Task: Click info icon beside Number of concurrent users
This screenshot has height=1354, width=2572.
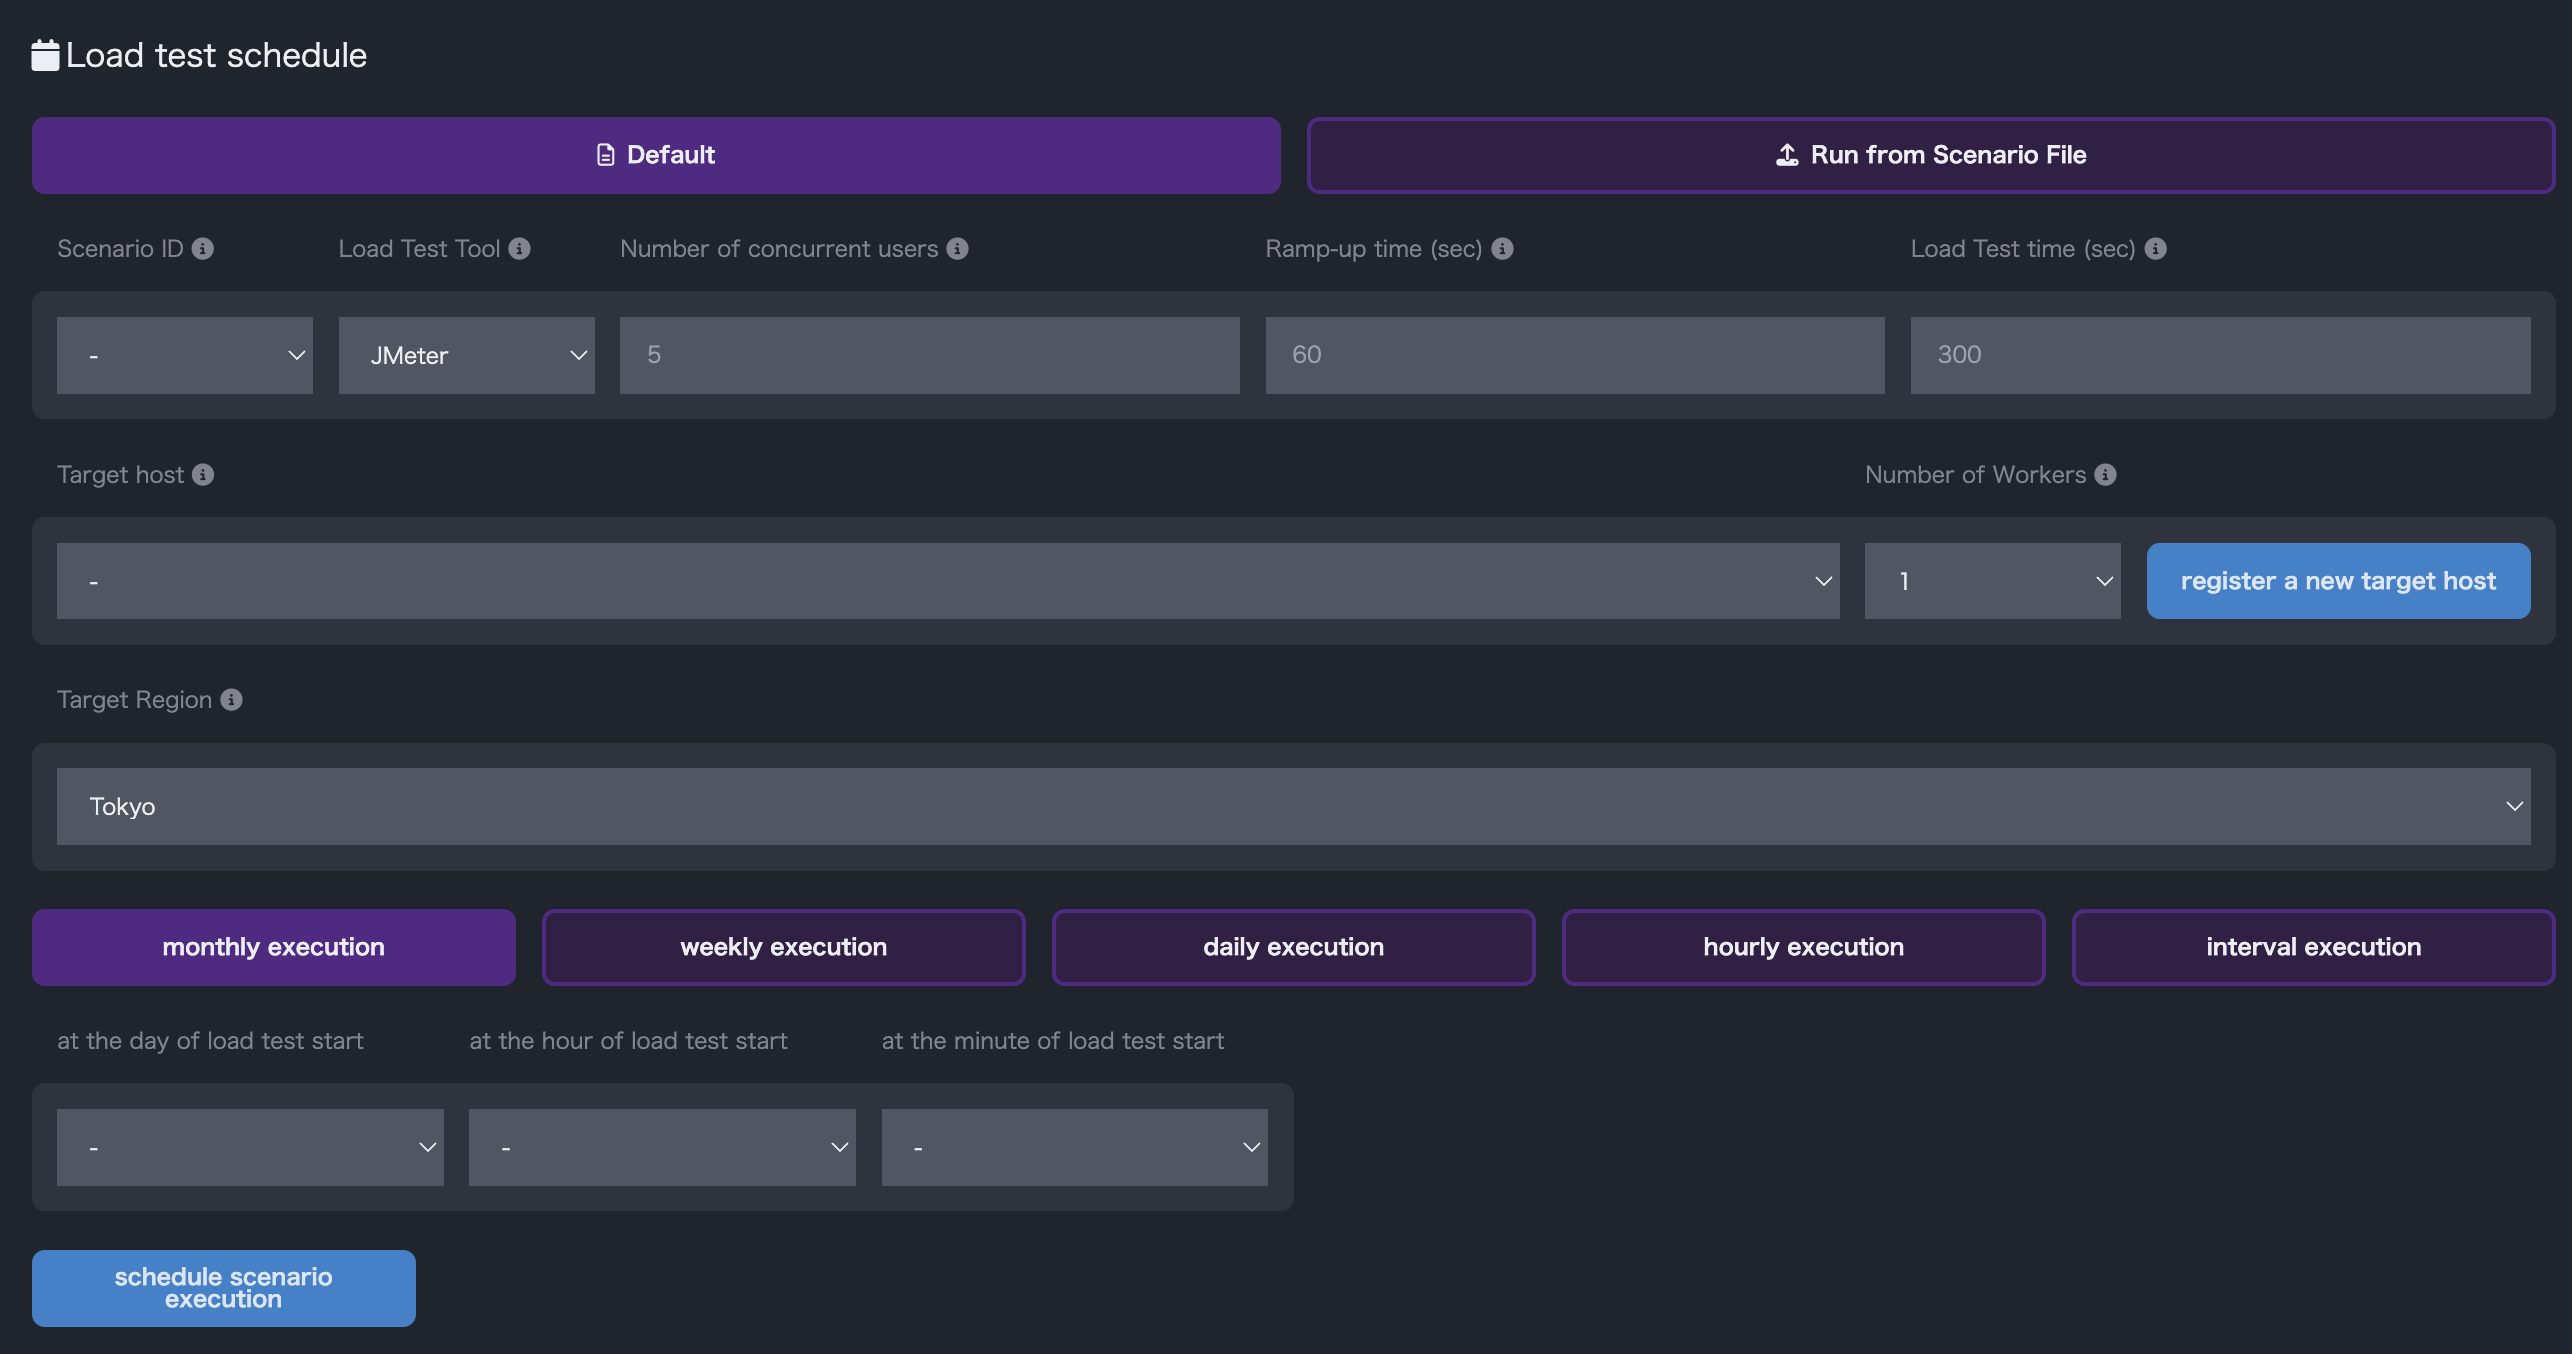Action: pos(957,249)
